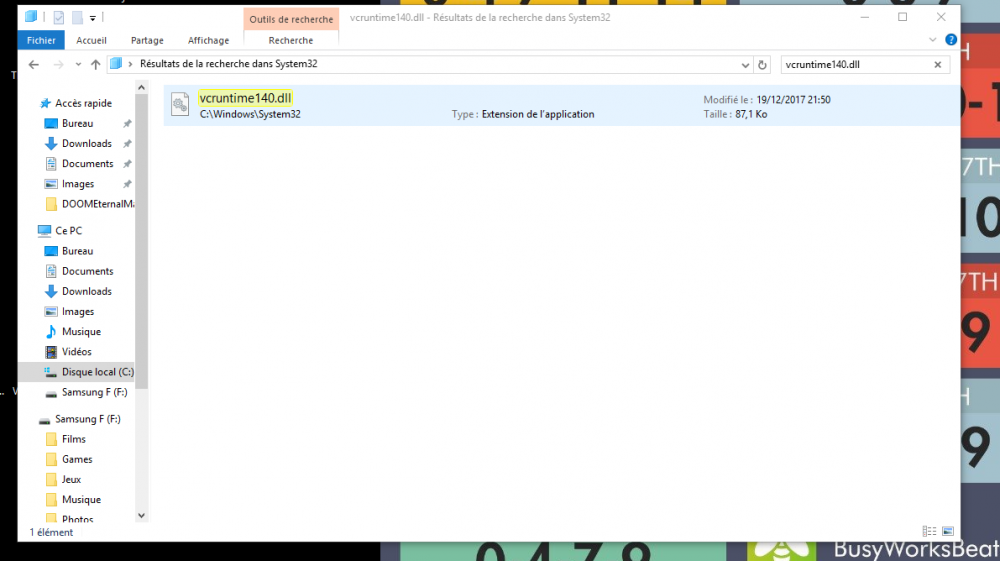
Task: Select Ce PC in navigation pane
Action: click(68, 231)
